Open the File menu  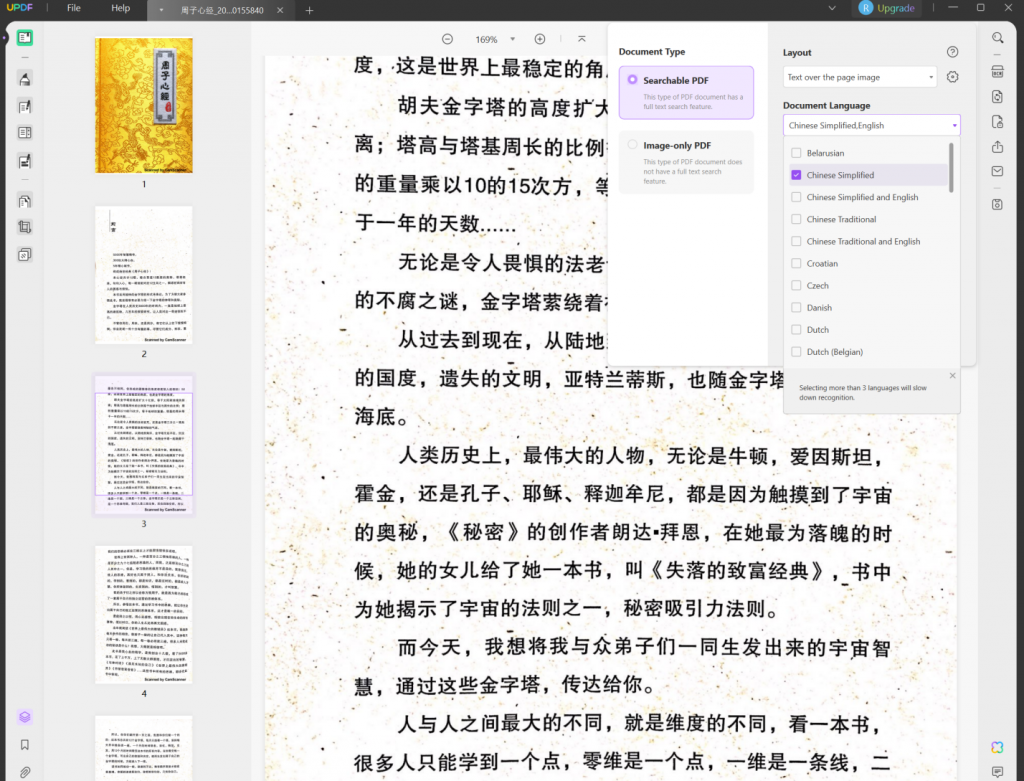coord(74,8)
